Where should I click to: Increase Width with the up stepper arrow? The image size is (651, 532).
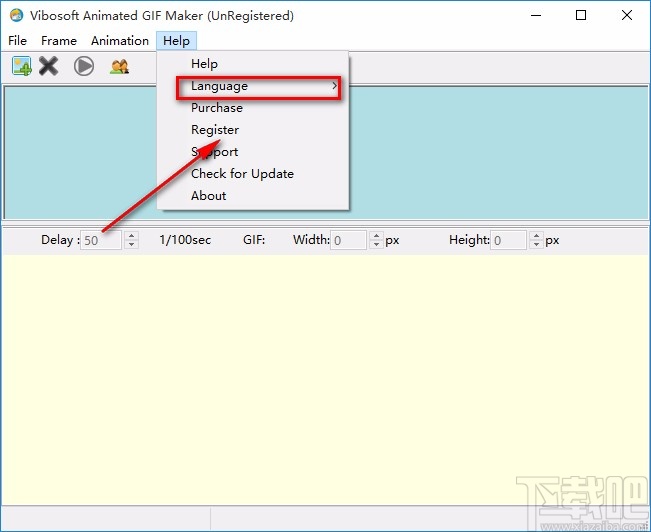376,235
